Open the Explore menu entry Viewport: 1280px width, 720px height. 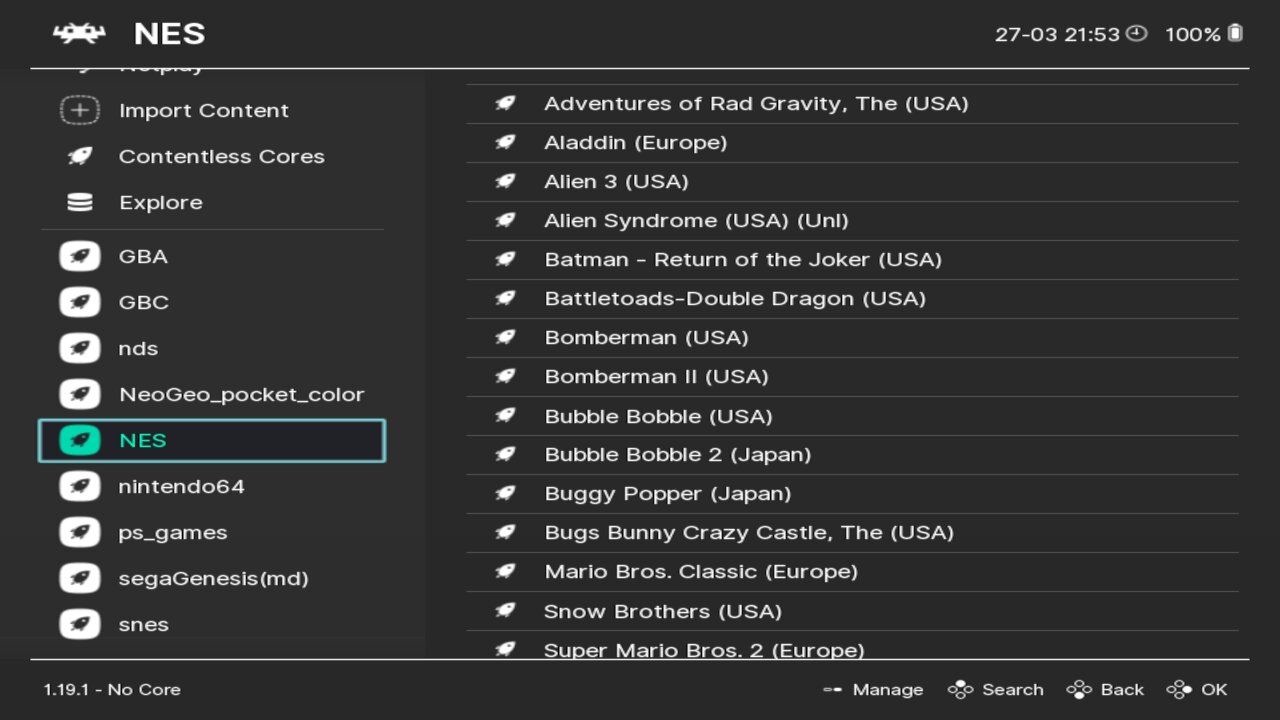pyautogui.click(x=212, y=202)
